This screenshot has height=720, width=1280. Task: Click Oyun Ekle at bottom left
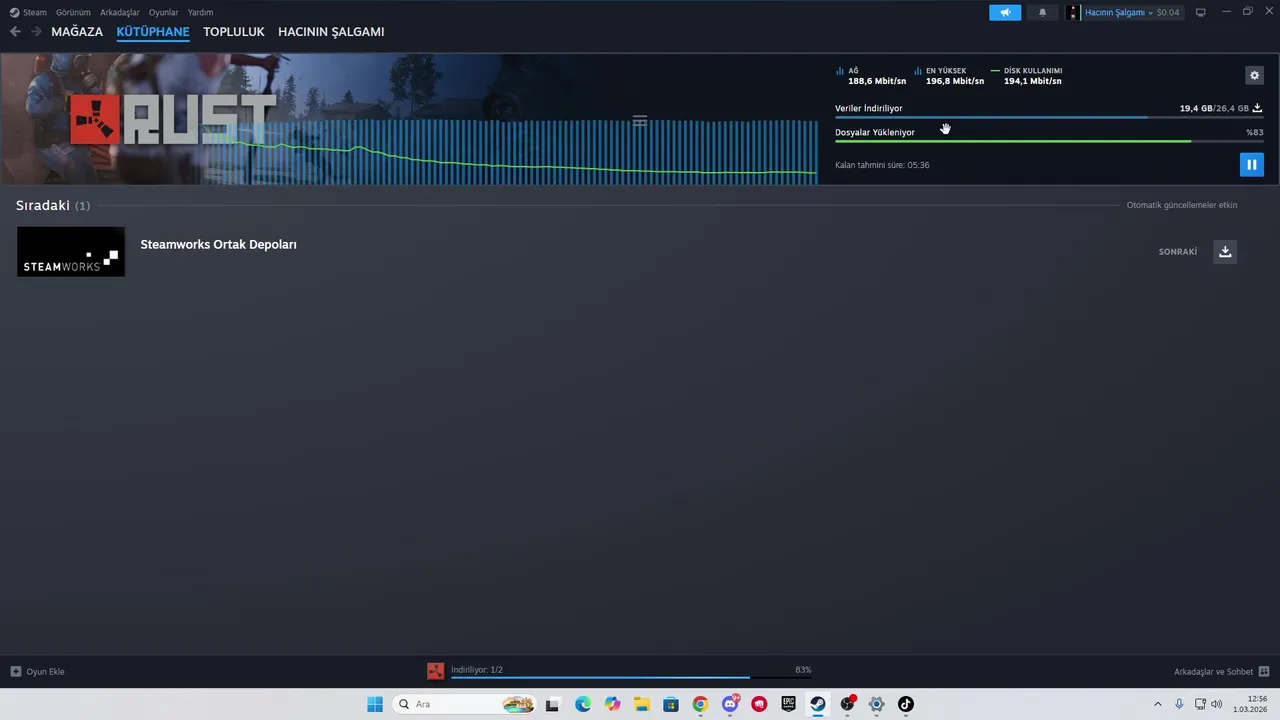click(x=37, y=672)
